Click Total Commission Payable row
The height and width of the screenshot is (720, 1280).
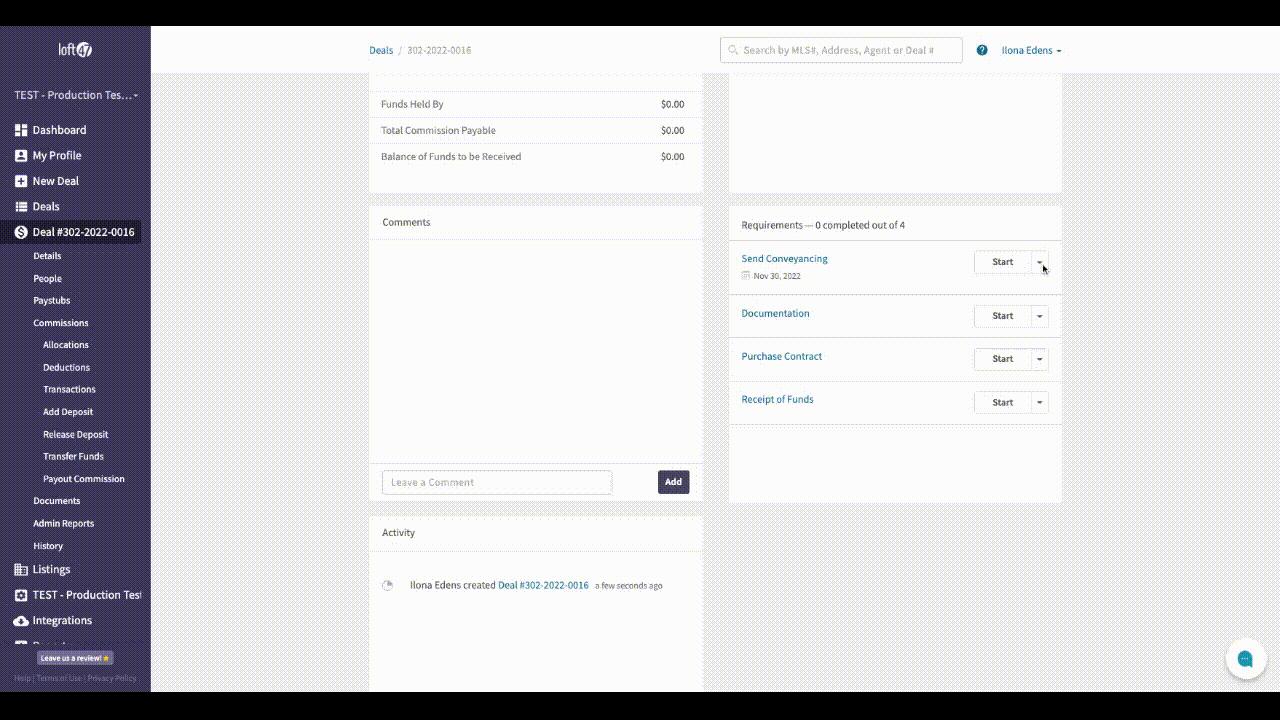click(x=533, y=131)
